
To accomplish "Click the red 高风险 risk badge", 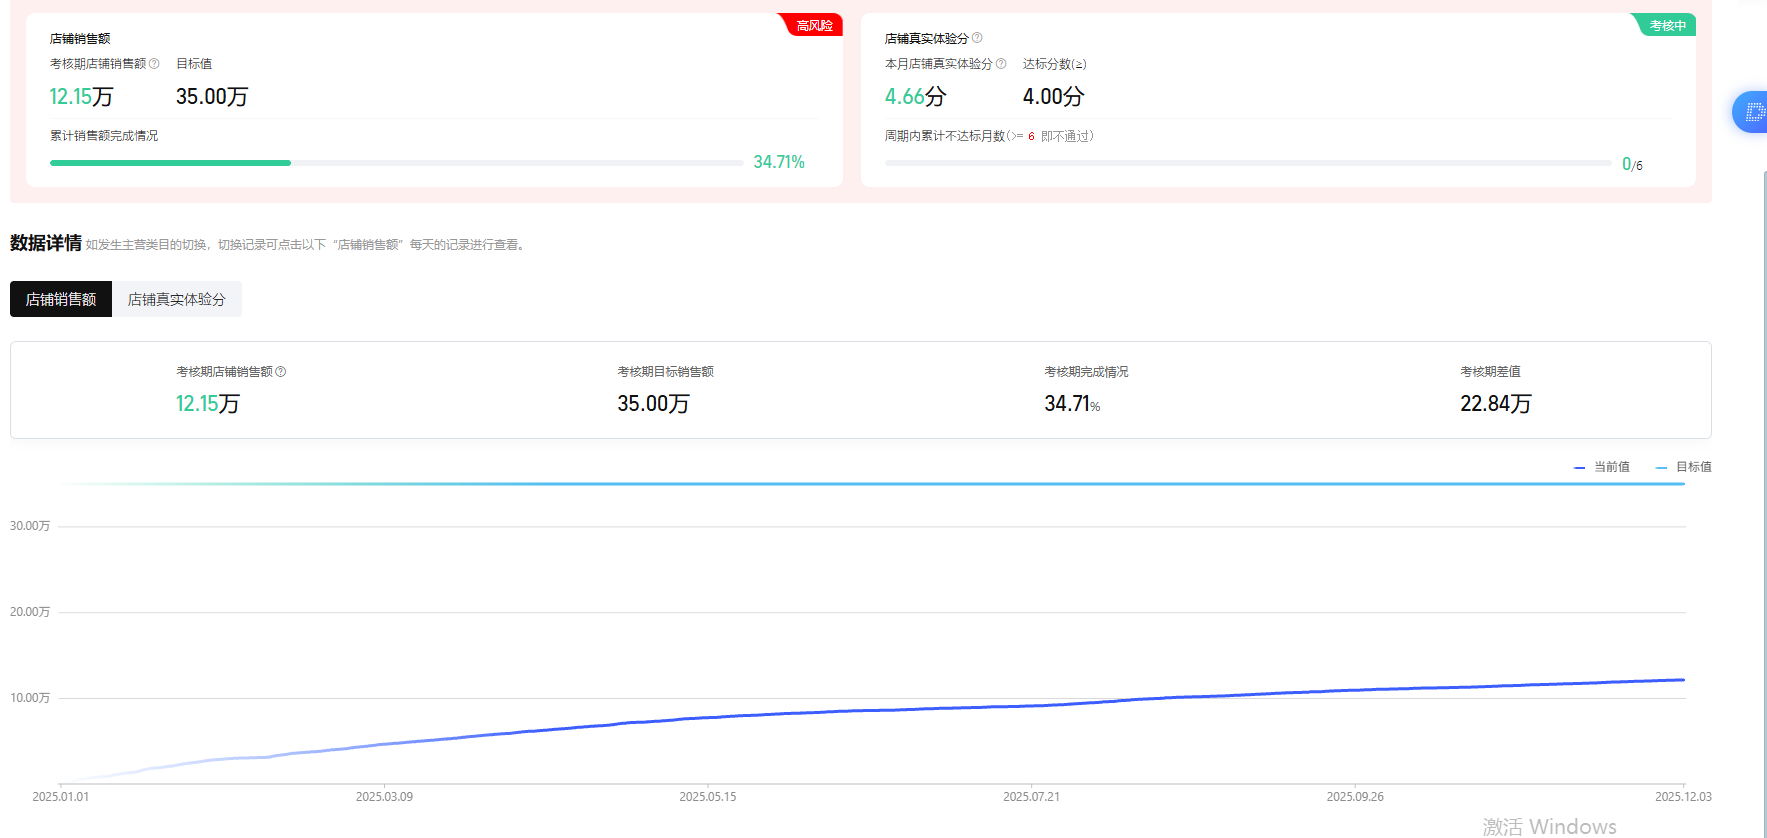I will point(814,26).
